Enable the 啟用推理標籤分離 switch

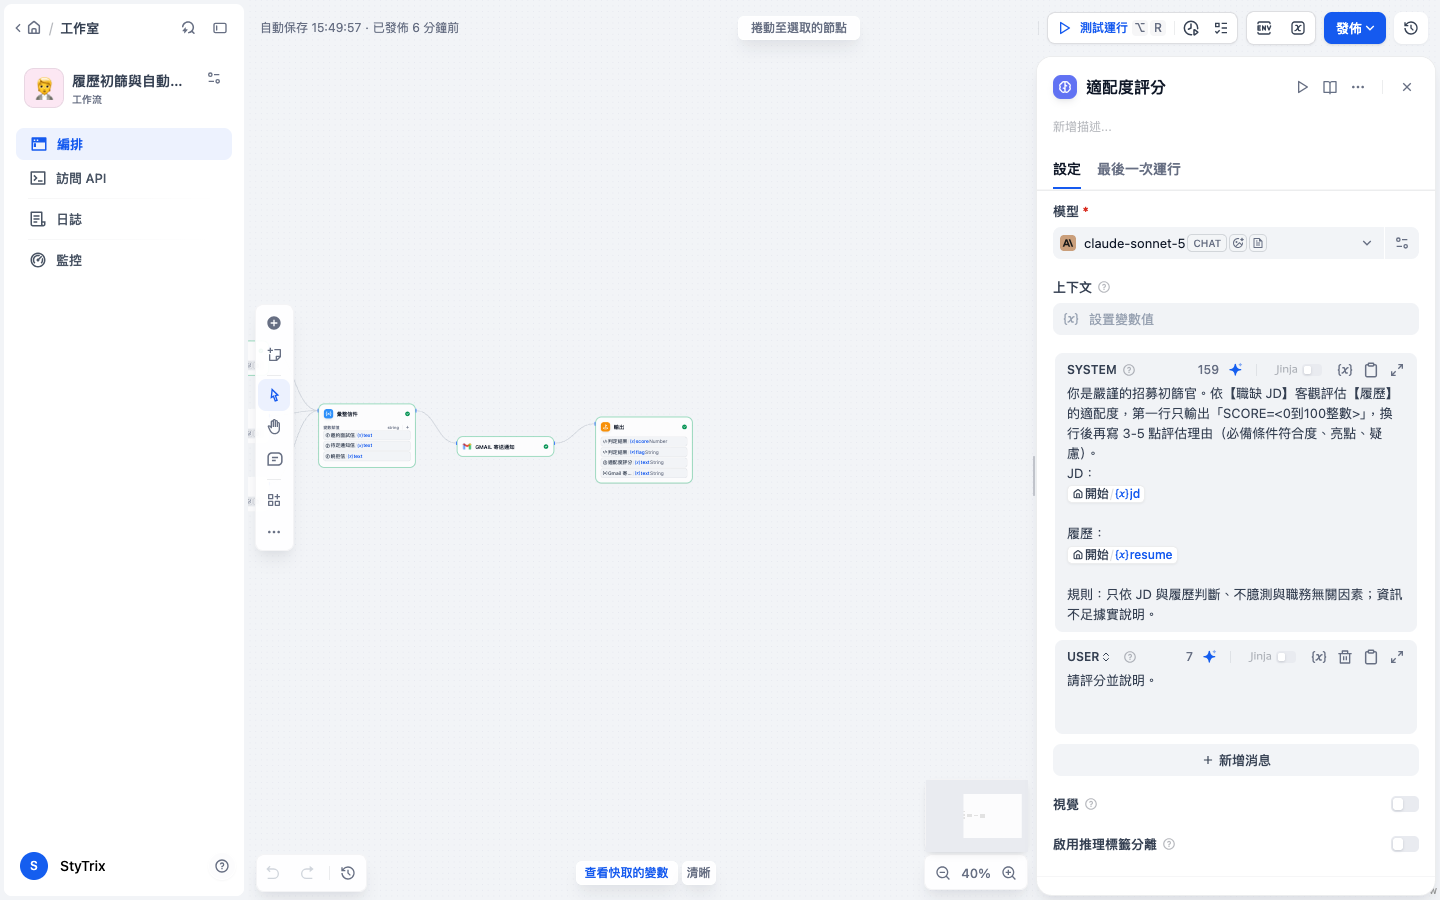pyautogui.click(x=1405, y=844)
